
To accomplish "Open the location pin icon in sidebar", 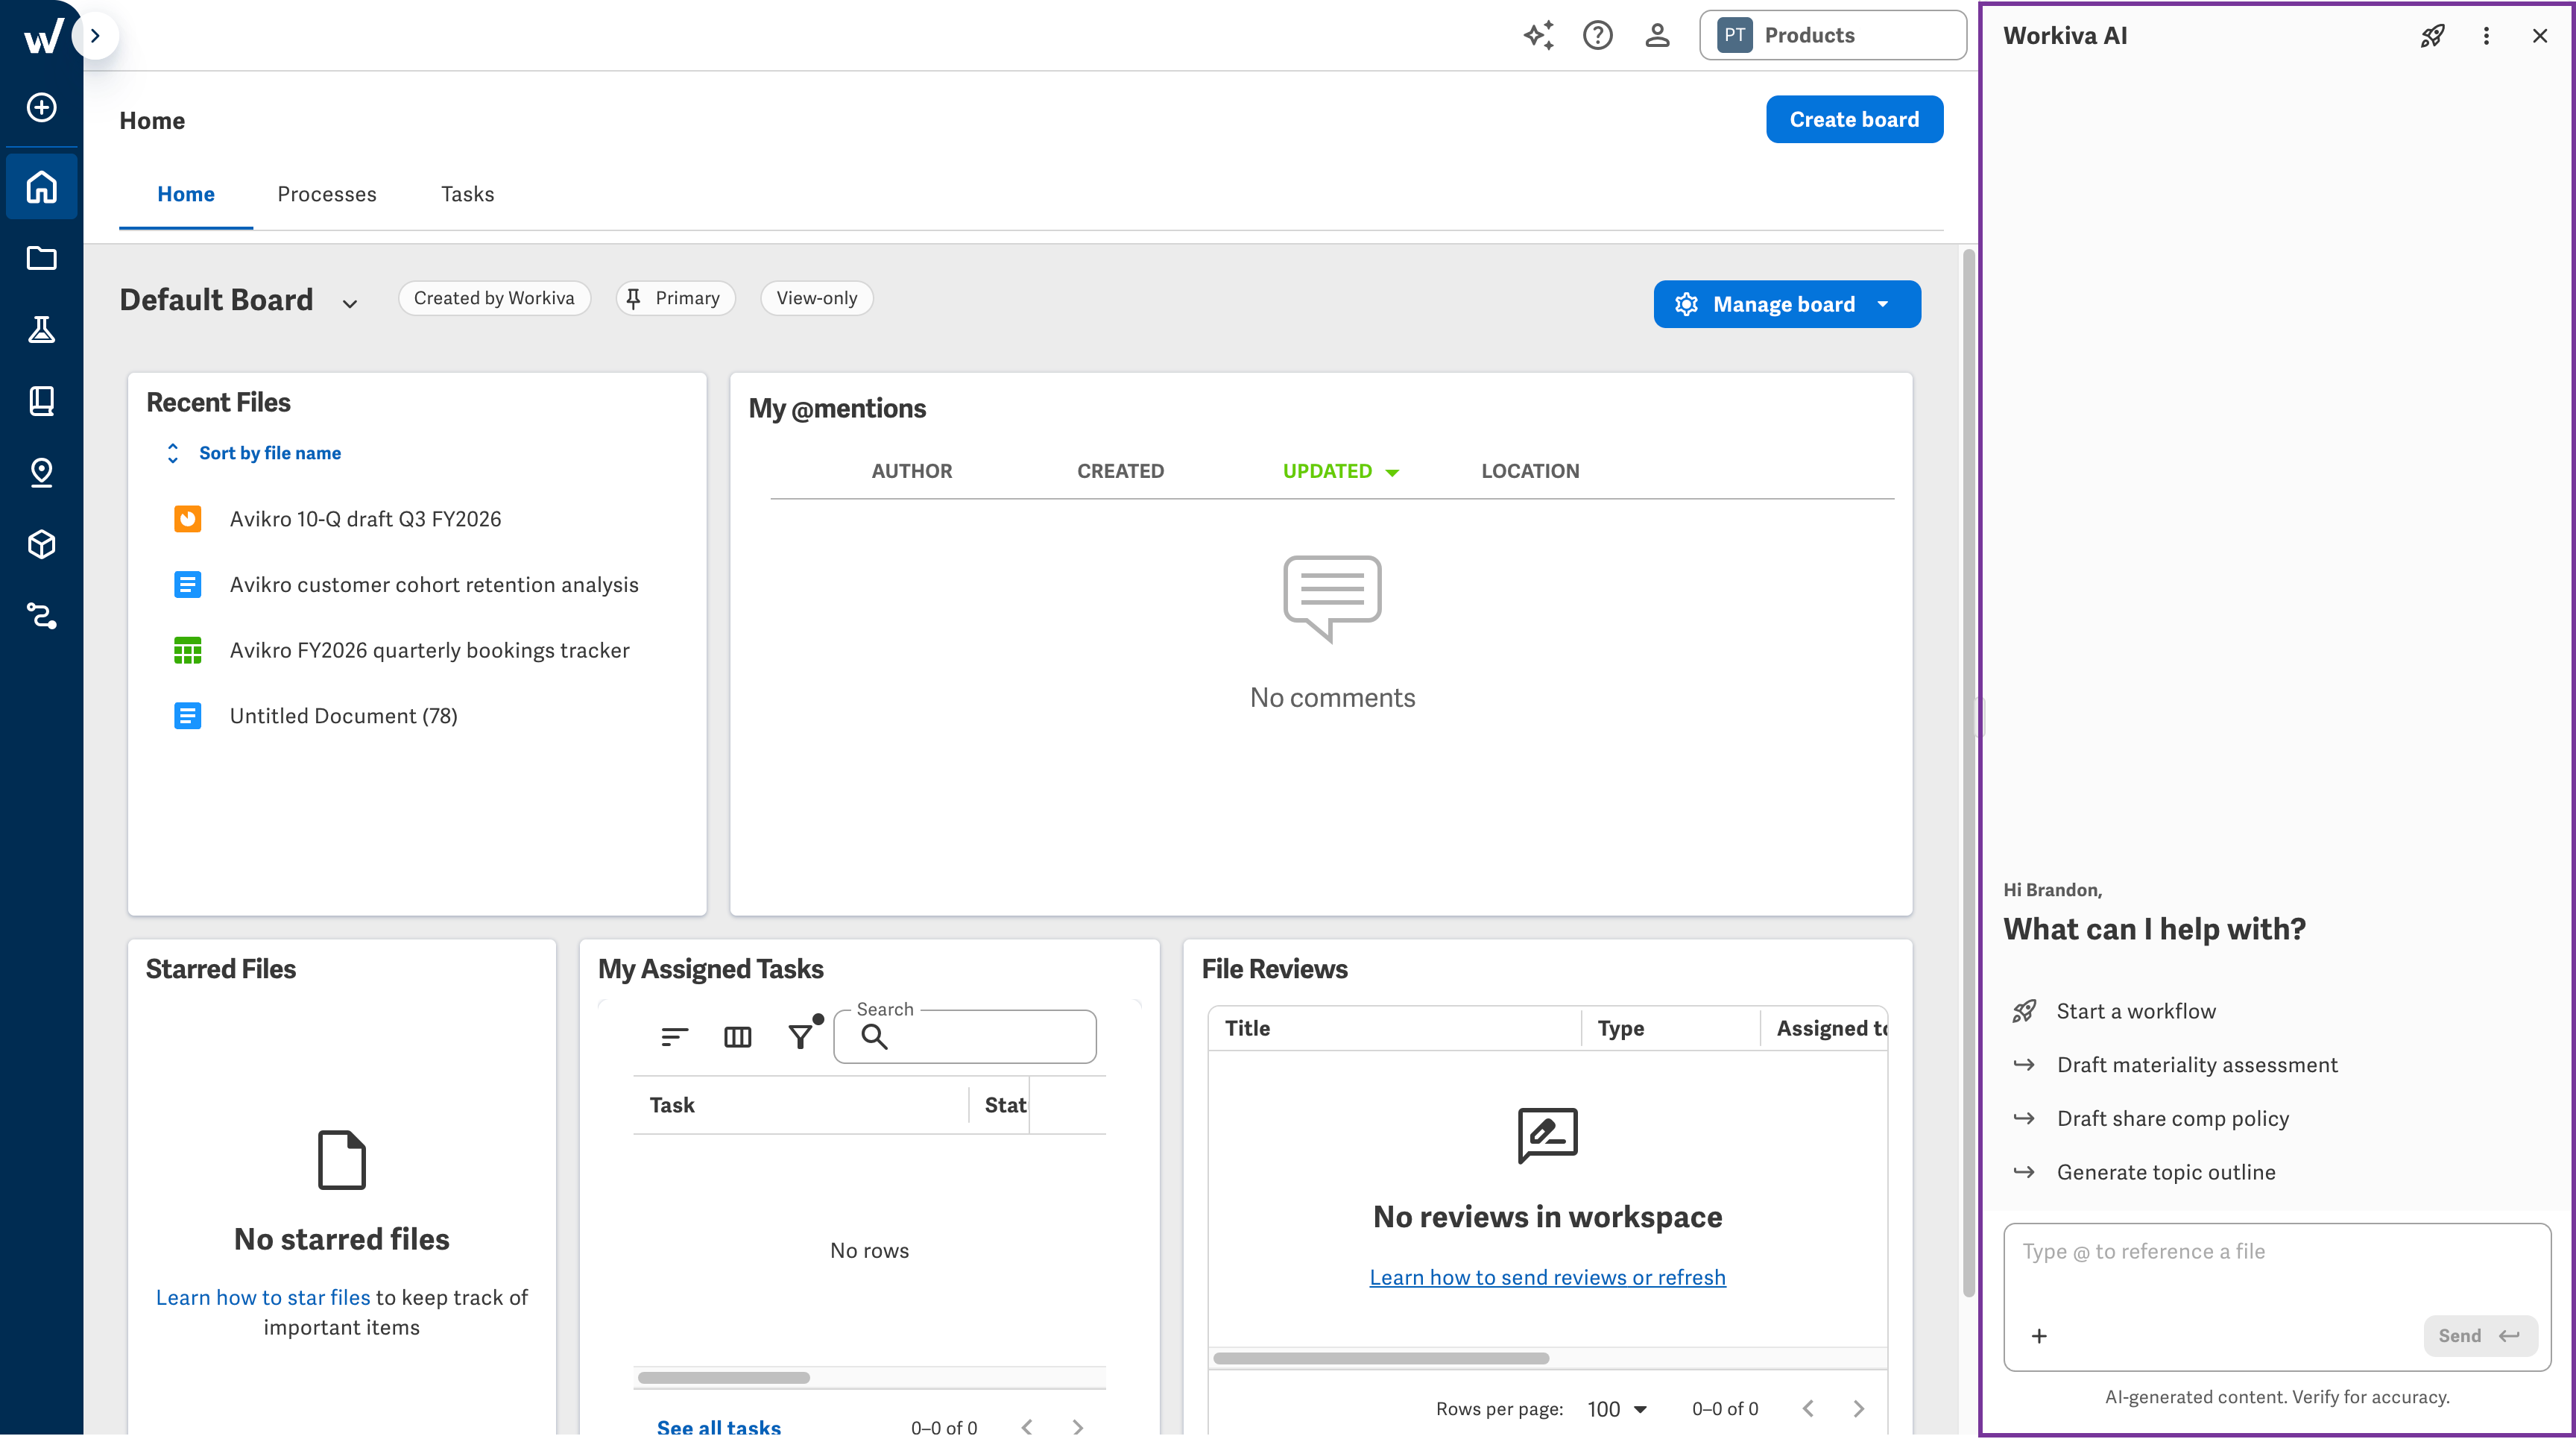I will point(42,472).
